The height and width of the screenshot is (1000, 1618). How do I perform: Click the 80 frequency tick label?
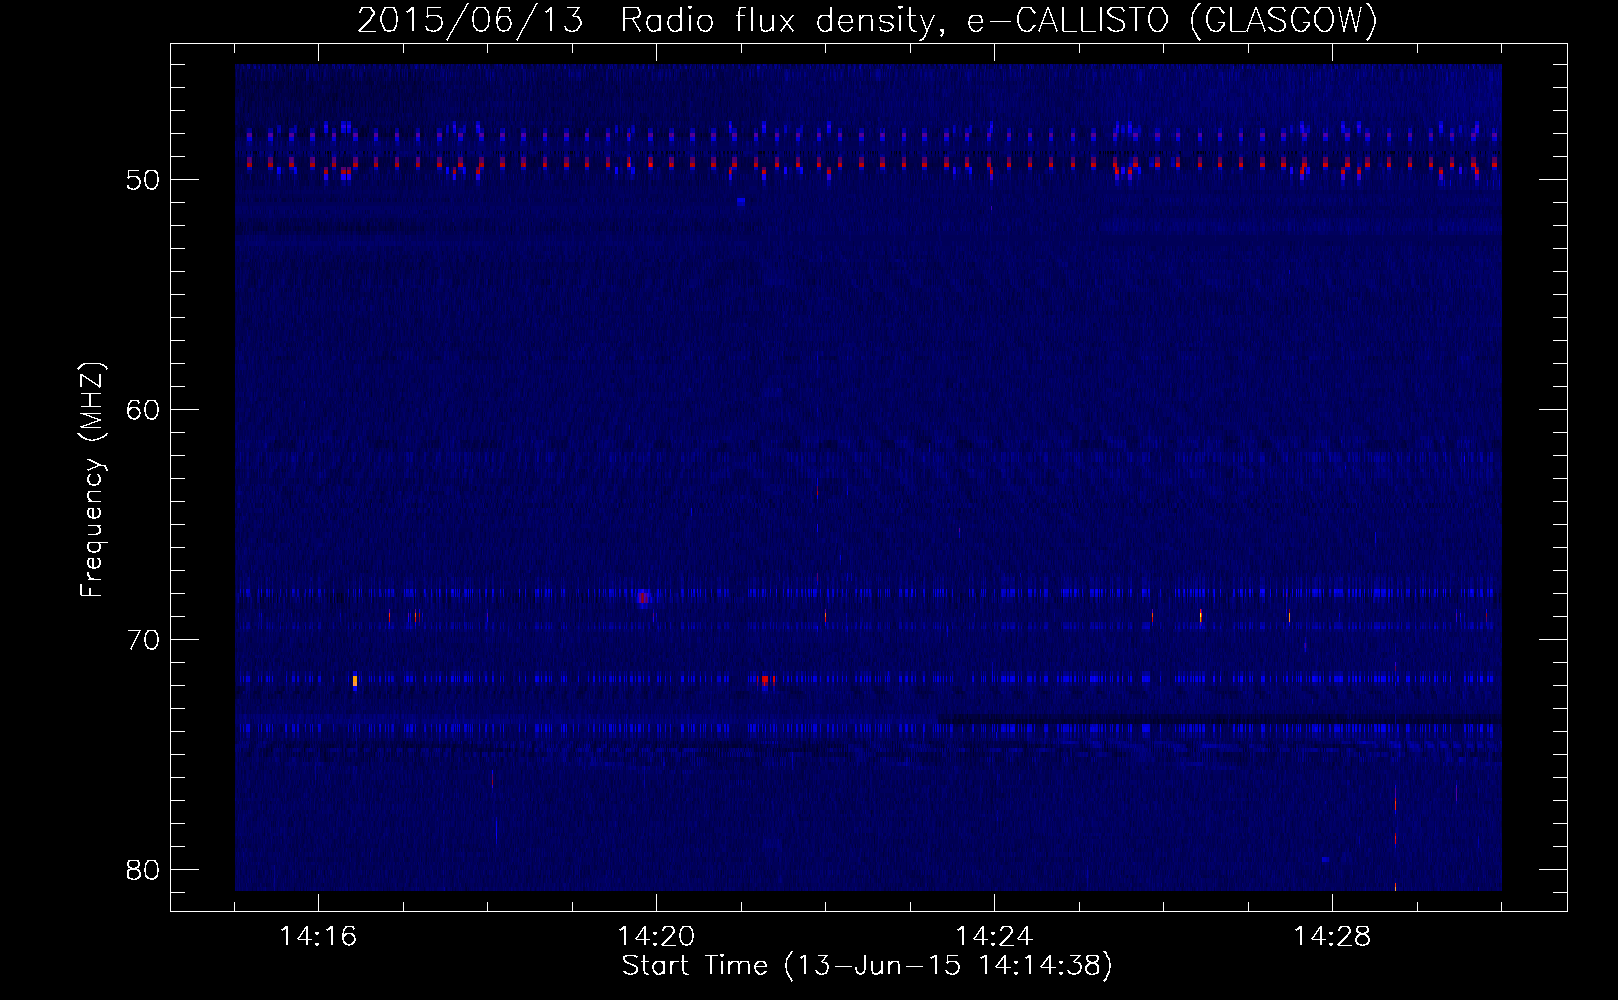tap(143, 870)
